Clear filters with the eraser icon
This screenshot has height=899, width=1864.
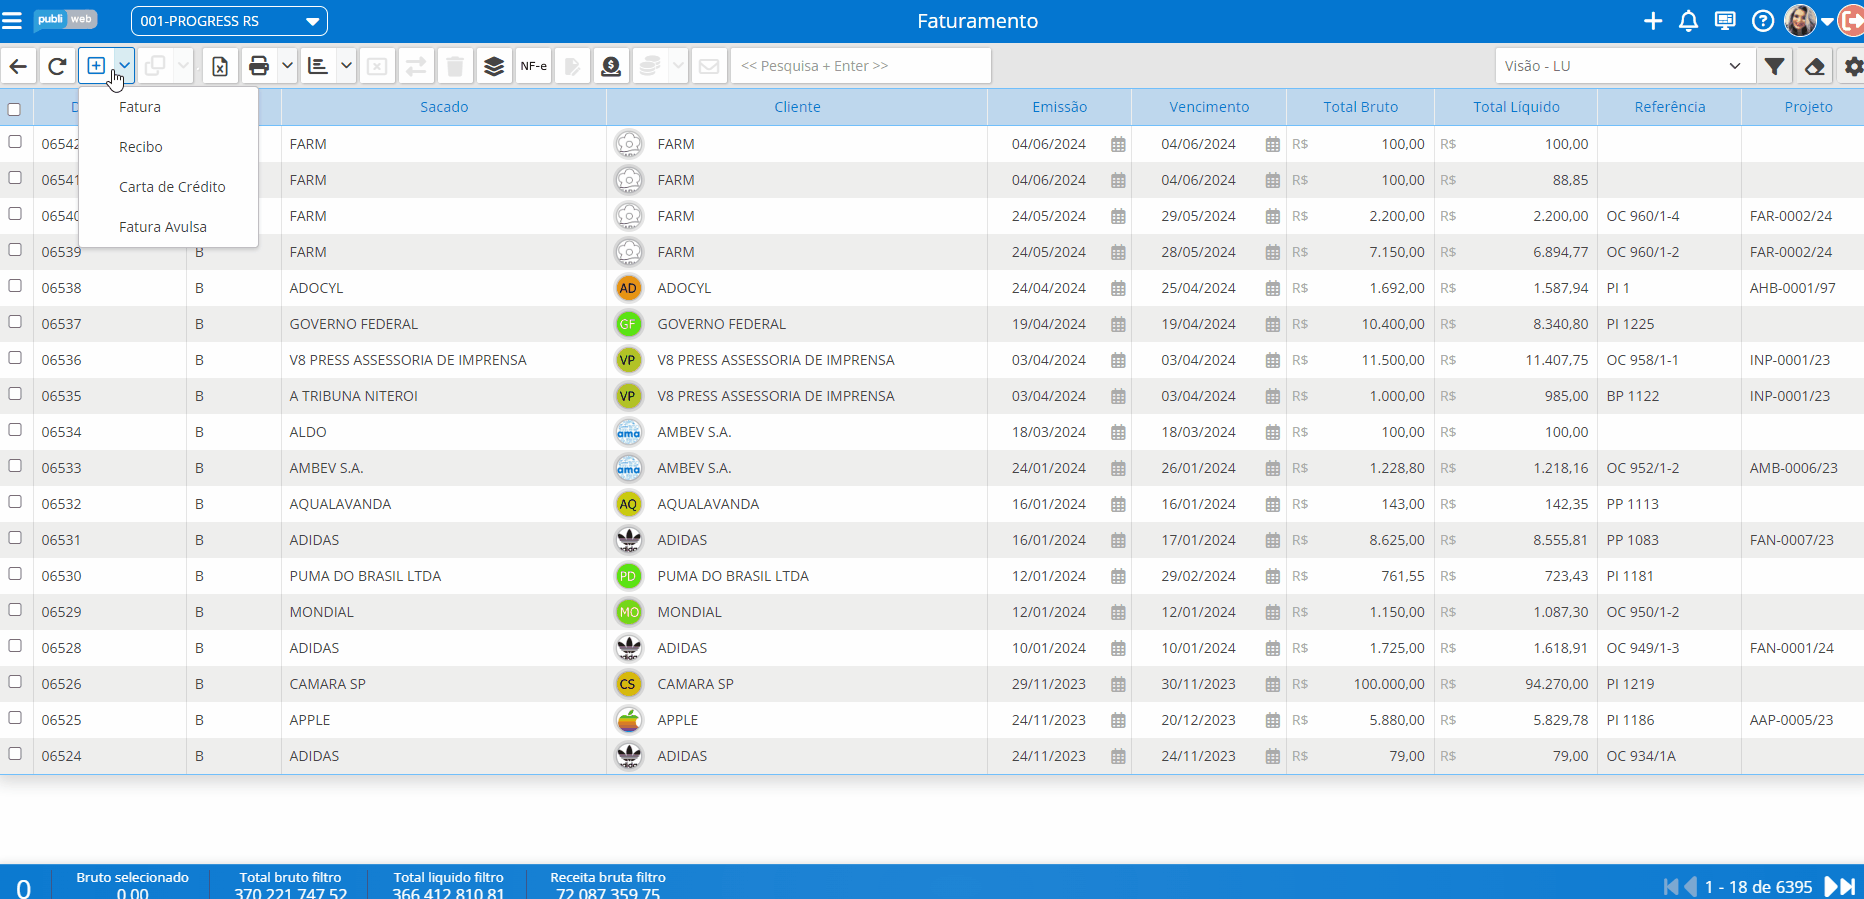[1815, 66]
